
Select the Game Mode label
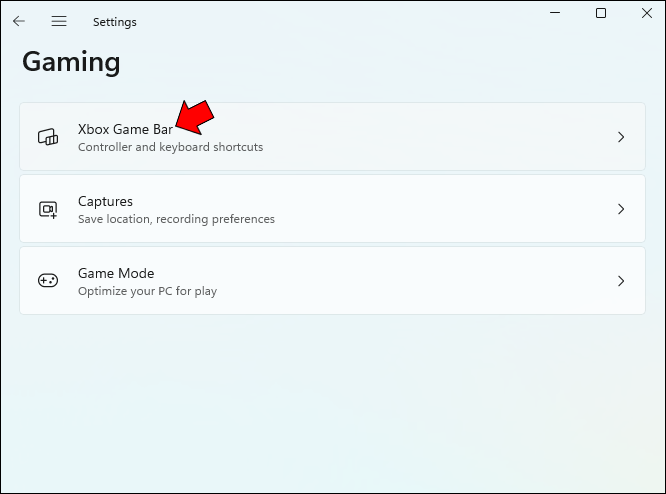click(116, 273)
